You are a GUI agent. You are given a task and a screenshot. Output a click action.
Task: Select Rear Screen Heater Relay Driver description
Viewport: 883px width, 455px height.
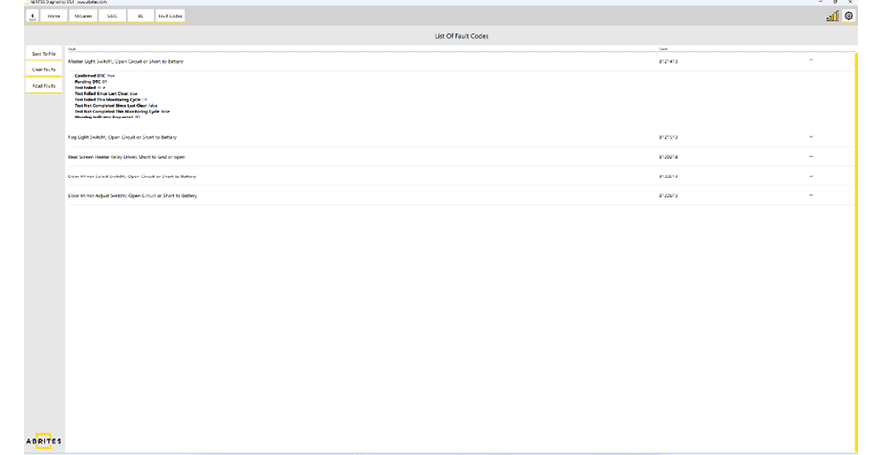(126, 157)
